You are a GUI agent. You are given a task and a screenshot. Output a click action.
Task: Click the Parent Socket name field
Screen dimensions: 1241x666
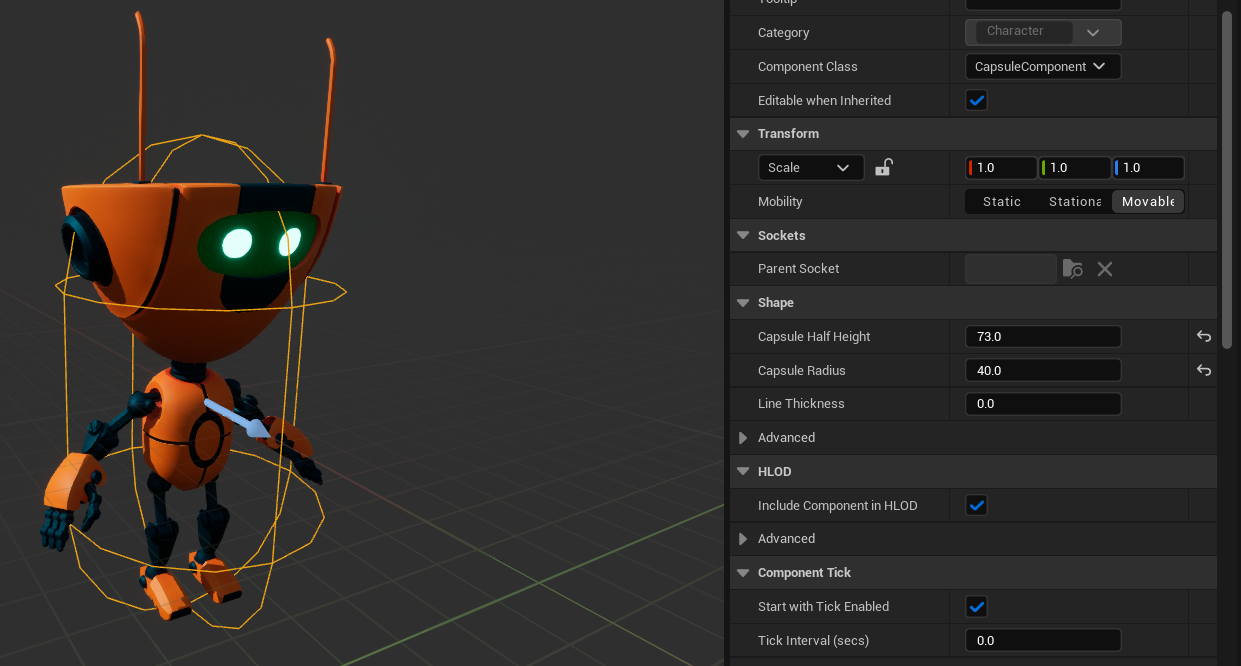coord(1011,269)
